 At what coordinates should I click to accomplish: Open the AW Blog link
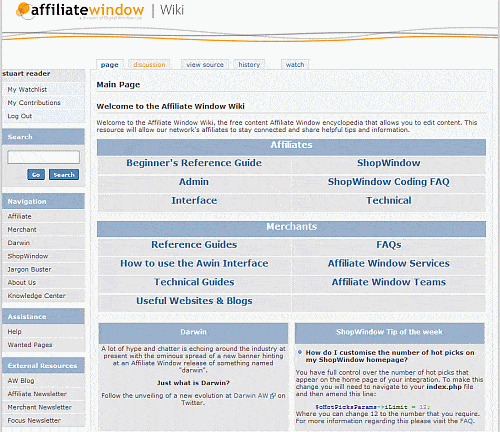pos(21,381)
